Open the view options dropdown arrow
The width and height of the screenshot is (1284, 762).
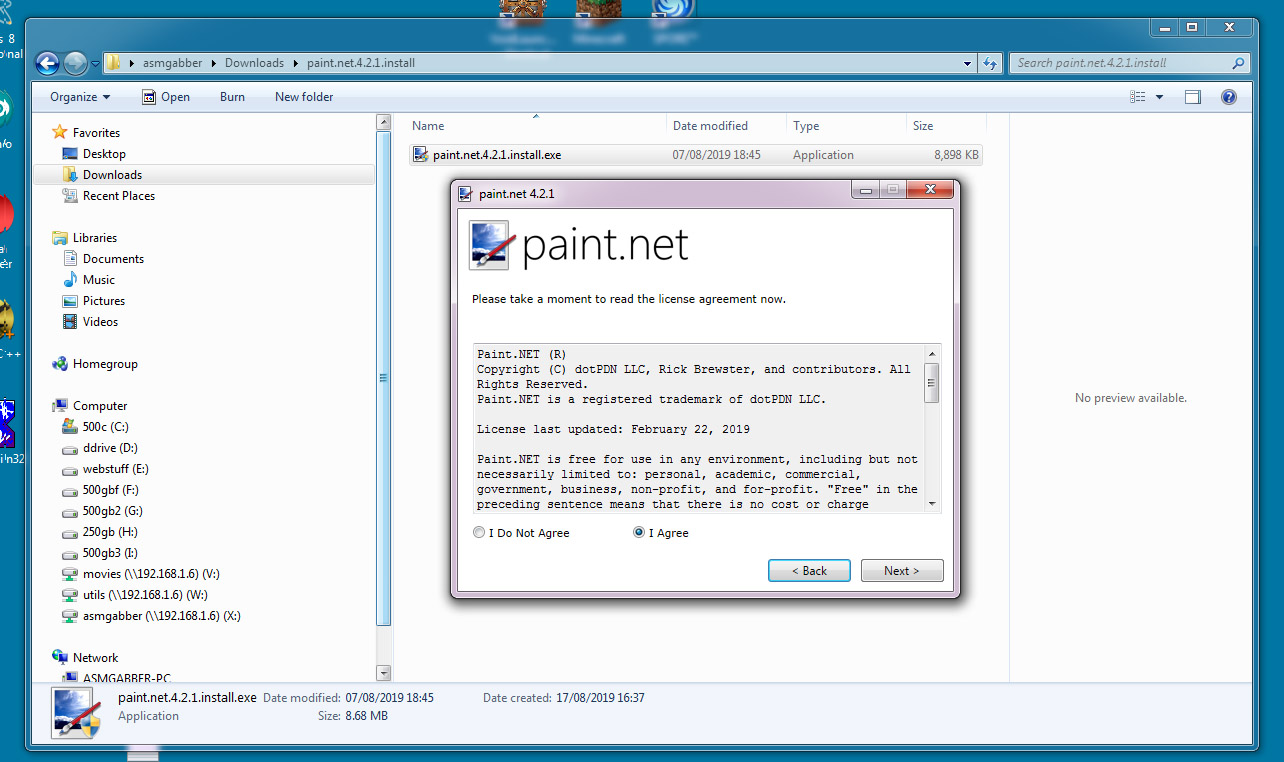pos(1159,97)
